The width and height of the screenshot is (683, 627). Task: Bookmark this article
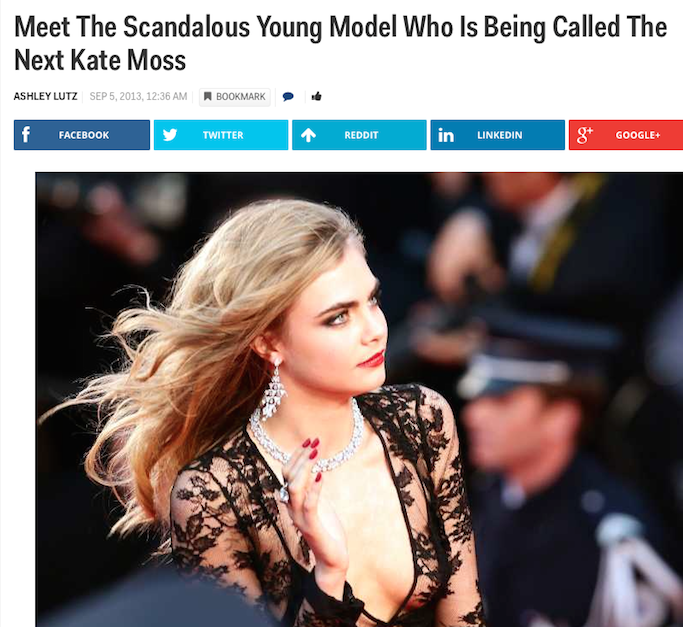(x=235, y=97)
